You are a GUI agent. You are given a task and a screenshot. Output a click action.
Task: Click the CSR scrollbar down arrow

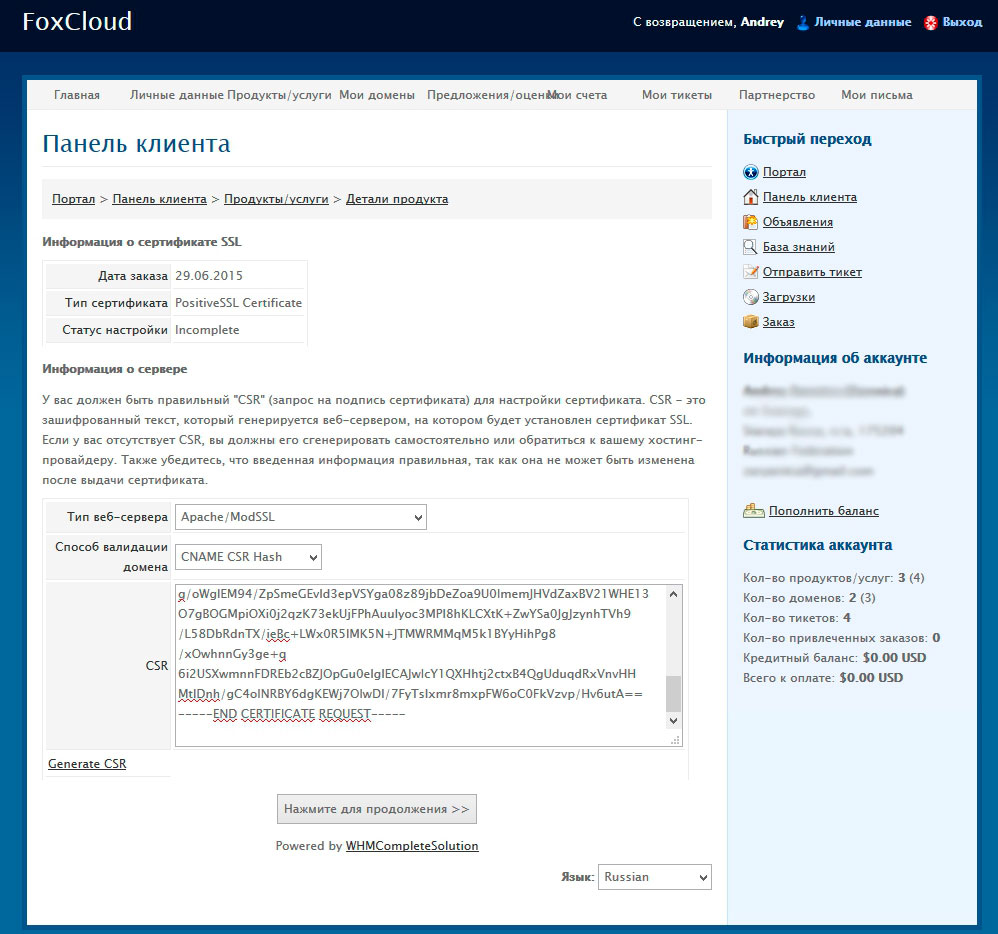pyautogui.click(x=673, y=721)
